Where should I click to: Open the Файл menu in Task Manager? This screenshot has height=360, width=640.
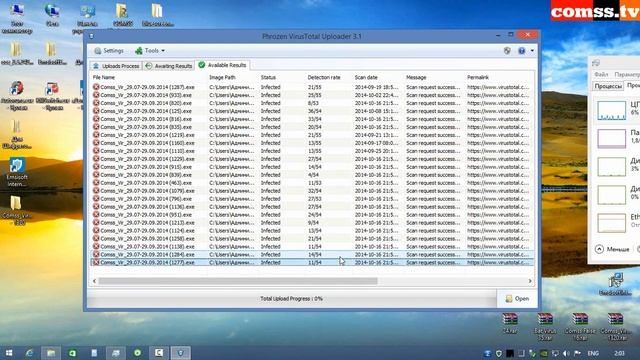pos(601,74)
